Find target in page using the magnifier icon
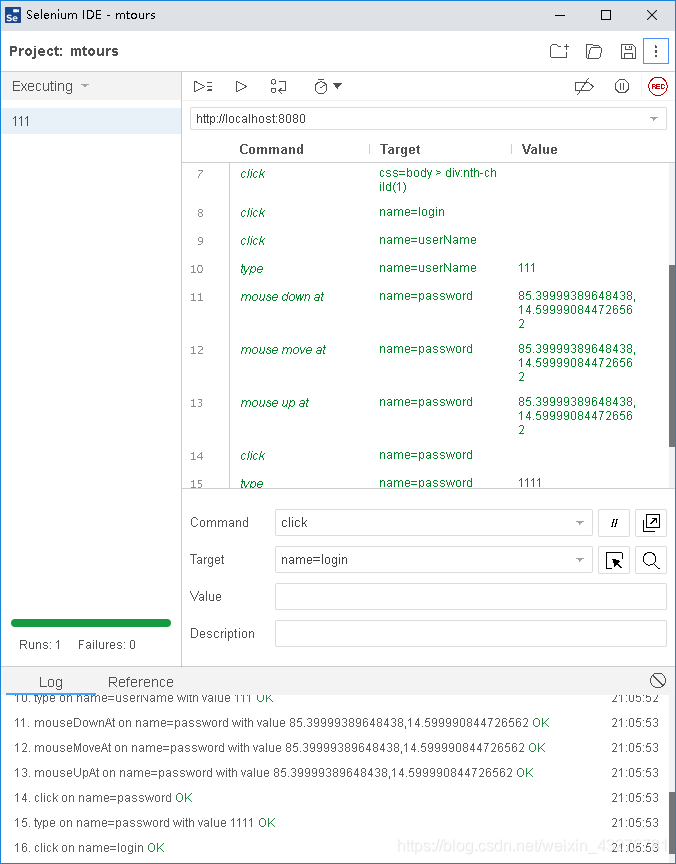 651,560
